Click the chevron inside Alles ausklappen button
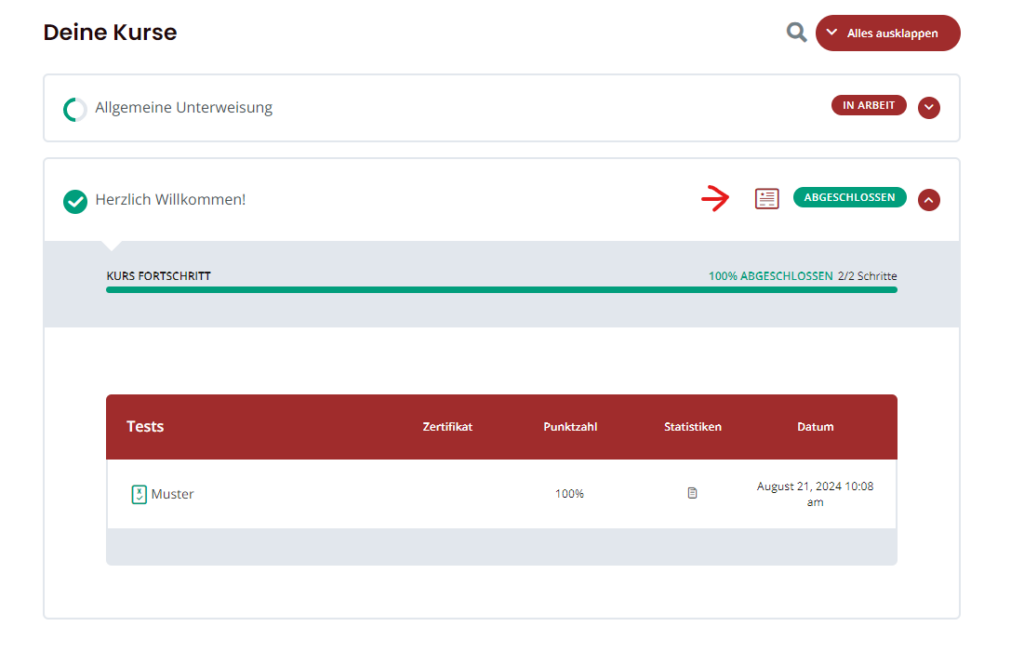The image size is (1024, 653). [831, 33]
